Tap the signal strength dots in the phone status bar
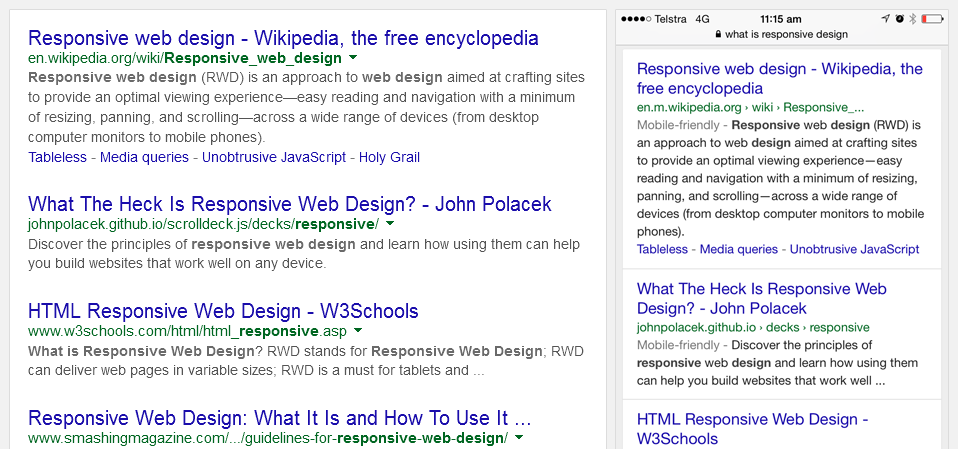Viewport: 958px width, 449px height. point(636,19)
